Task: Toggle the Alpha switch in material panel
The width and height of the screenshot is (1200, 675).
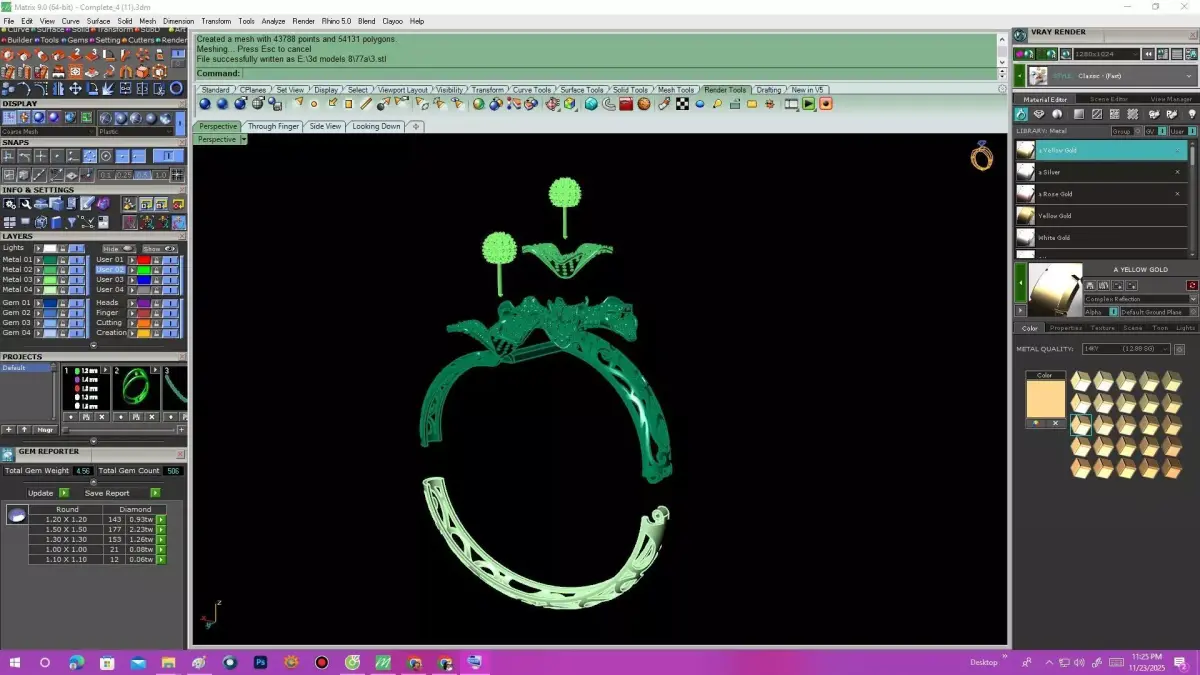Action: tap(1114, 311)
